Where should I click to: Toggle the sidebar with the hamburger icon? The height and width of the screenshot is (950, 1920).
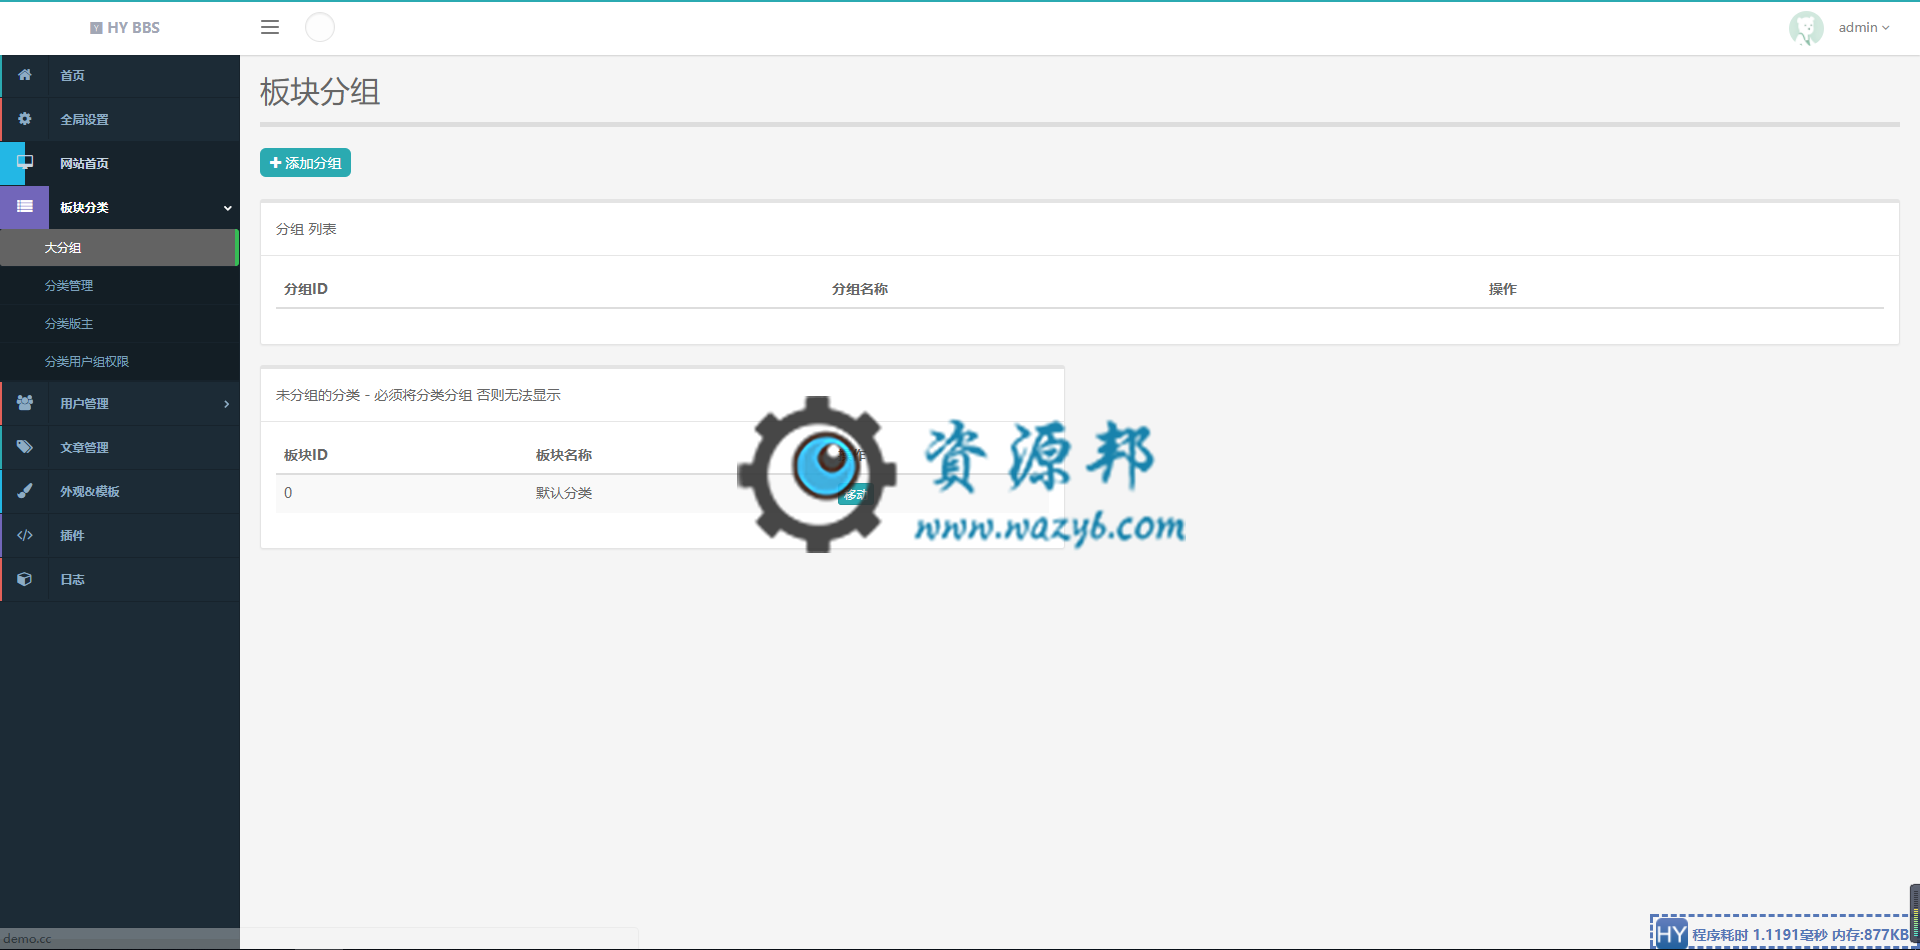tap(270, 27)
